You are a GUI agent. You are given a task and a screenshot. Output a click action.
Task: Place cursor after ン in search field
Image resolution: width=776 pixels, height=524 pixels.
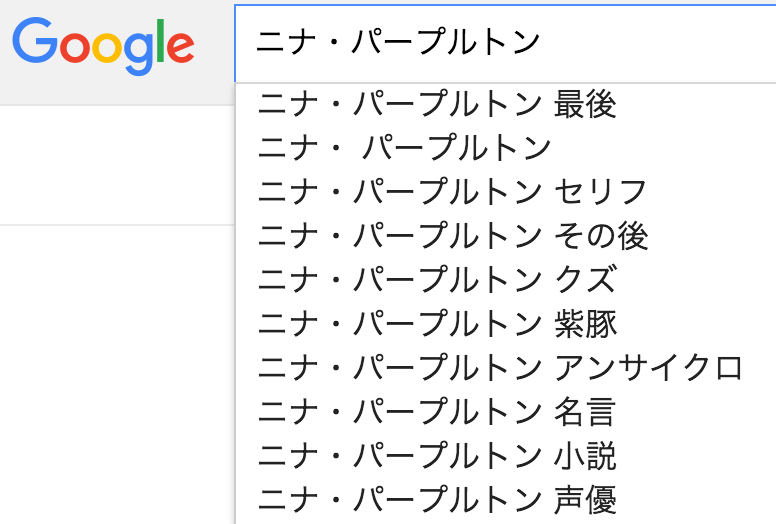click(541, 42)
